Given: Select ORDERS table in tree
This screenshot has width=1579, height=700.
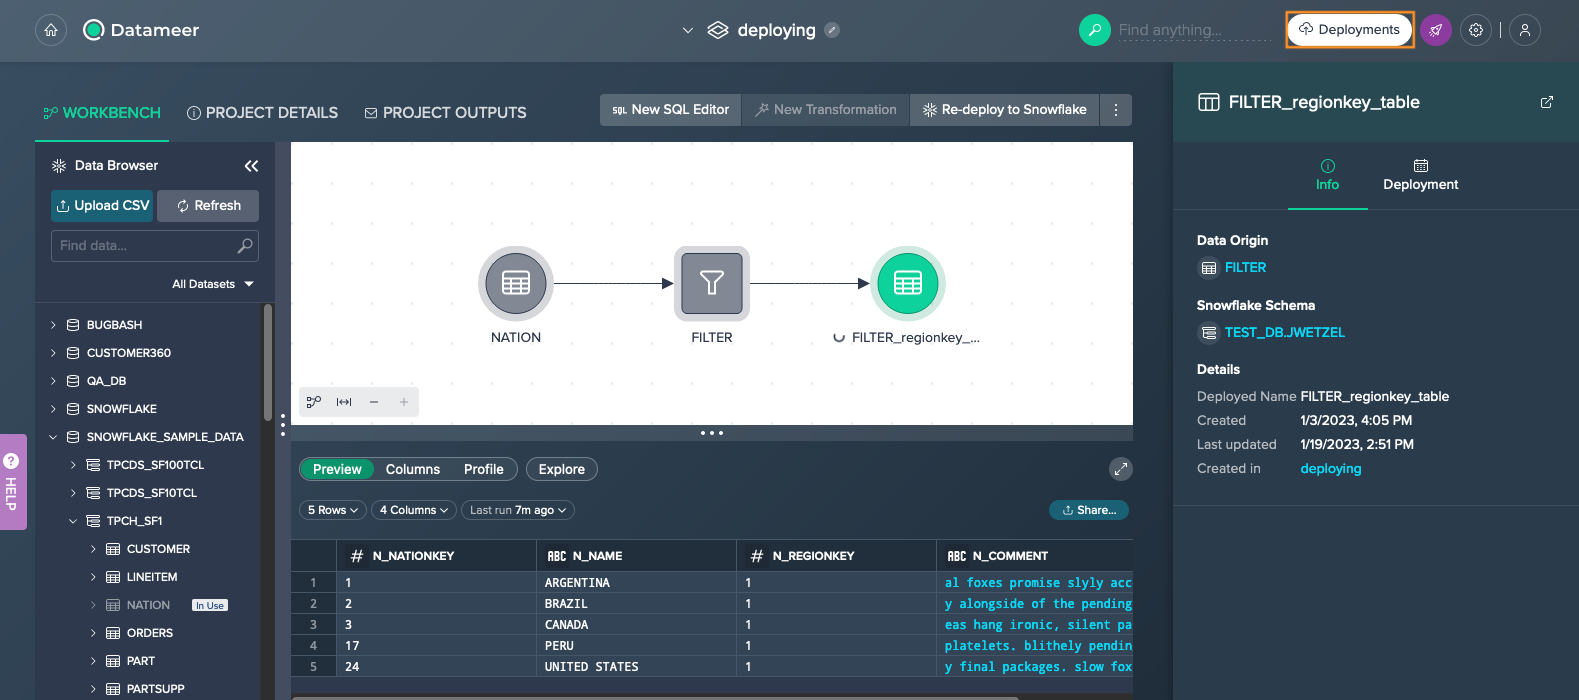Looking at the screenshot, I should pyautogui.click(x=150, y=633).
